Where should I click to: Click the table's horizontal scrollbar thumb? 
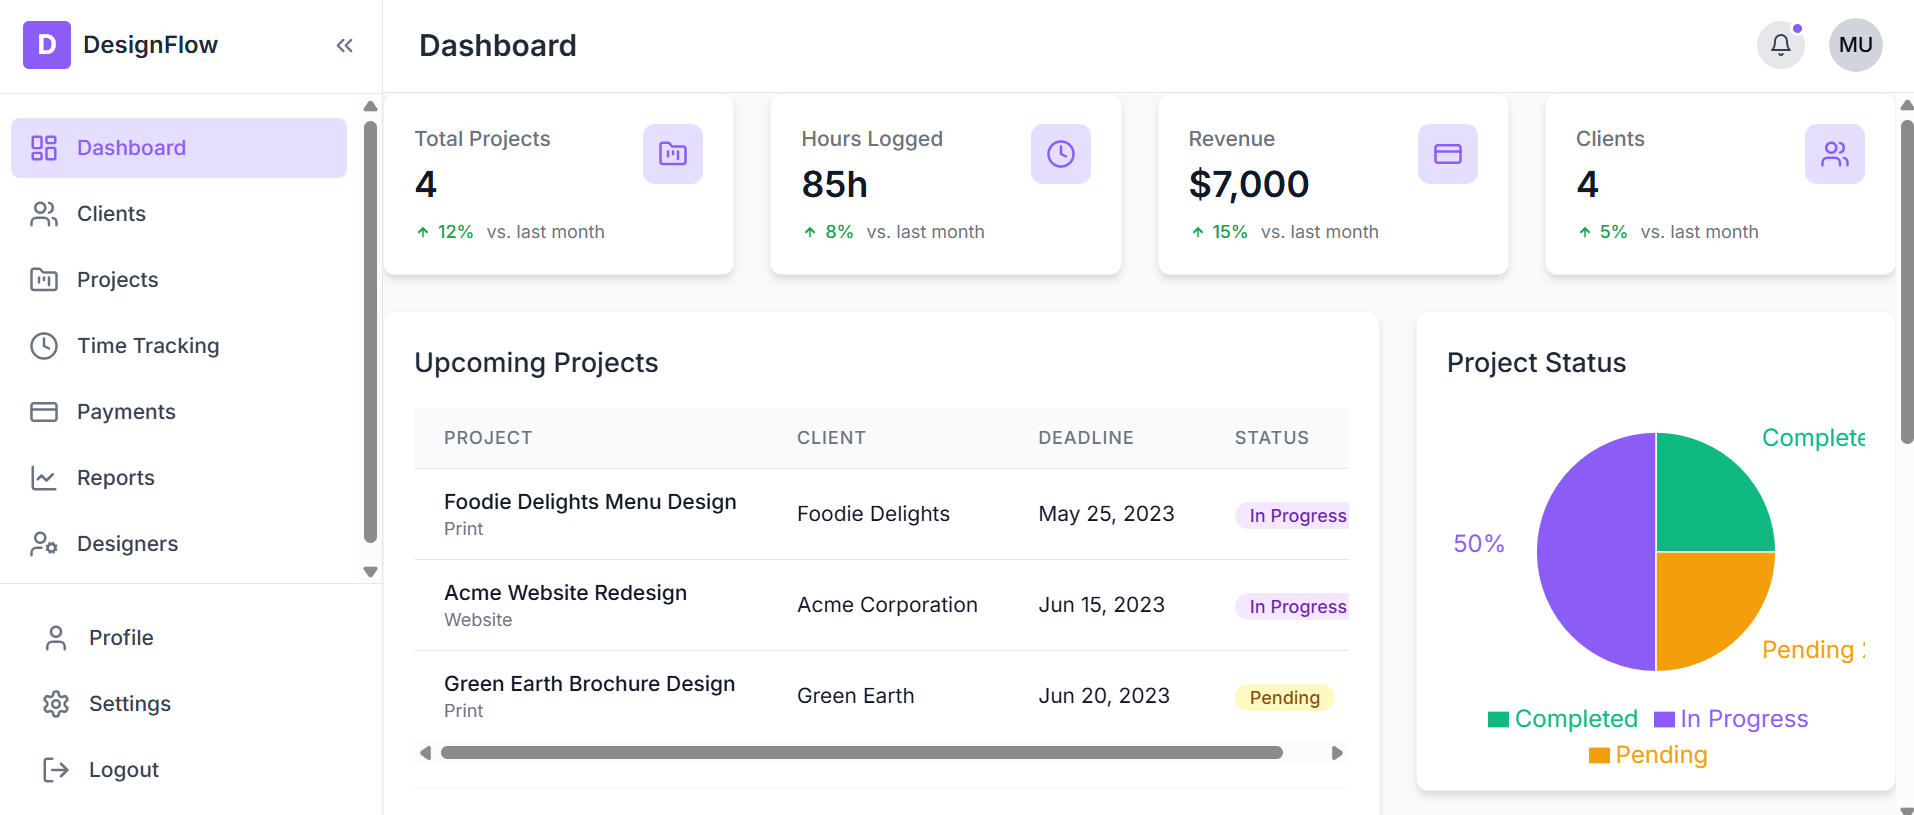click(x=862, y=753)
